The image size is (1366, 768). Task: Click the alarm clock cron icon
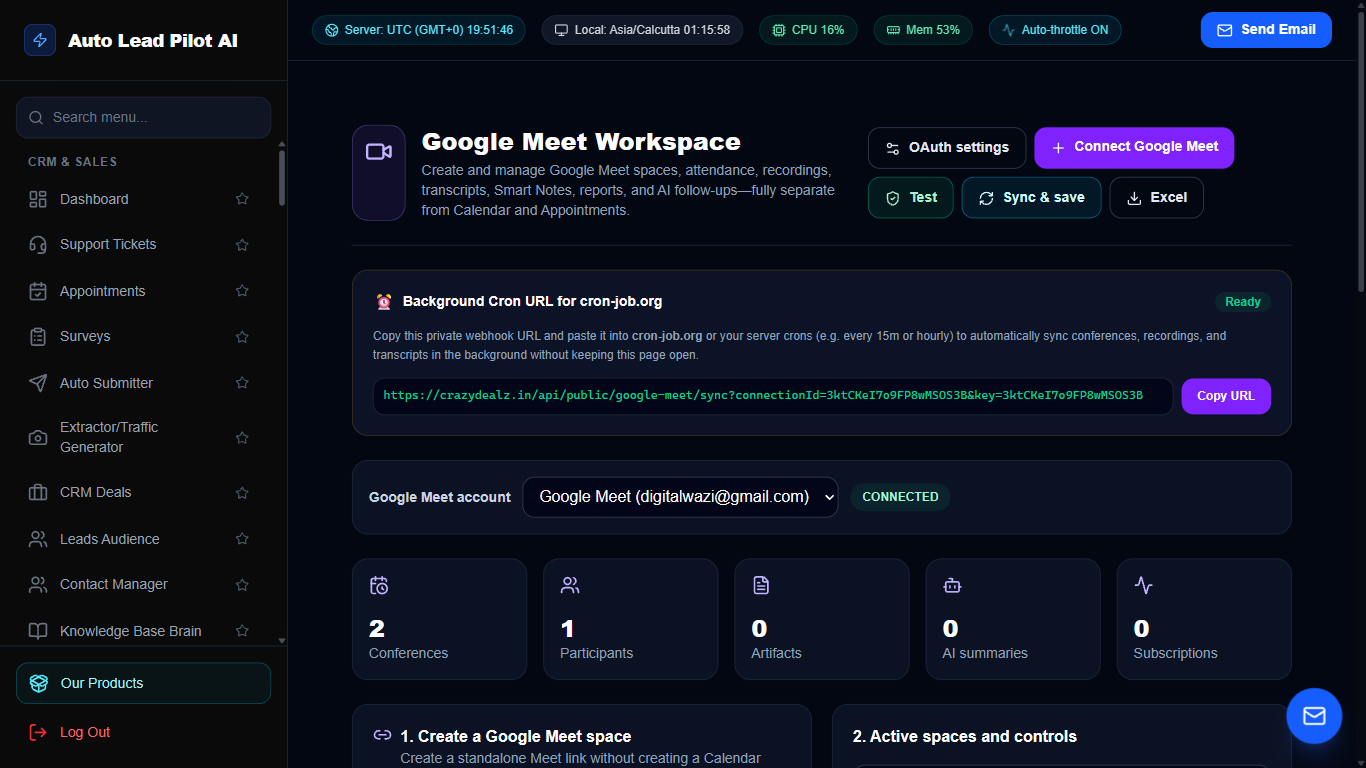click(384, 301)
